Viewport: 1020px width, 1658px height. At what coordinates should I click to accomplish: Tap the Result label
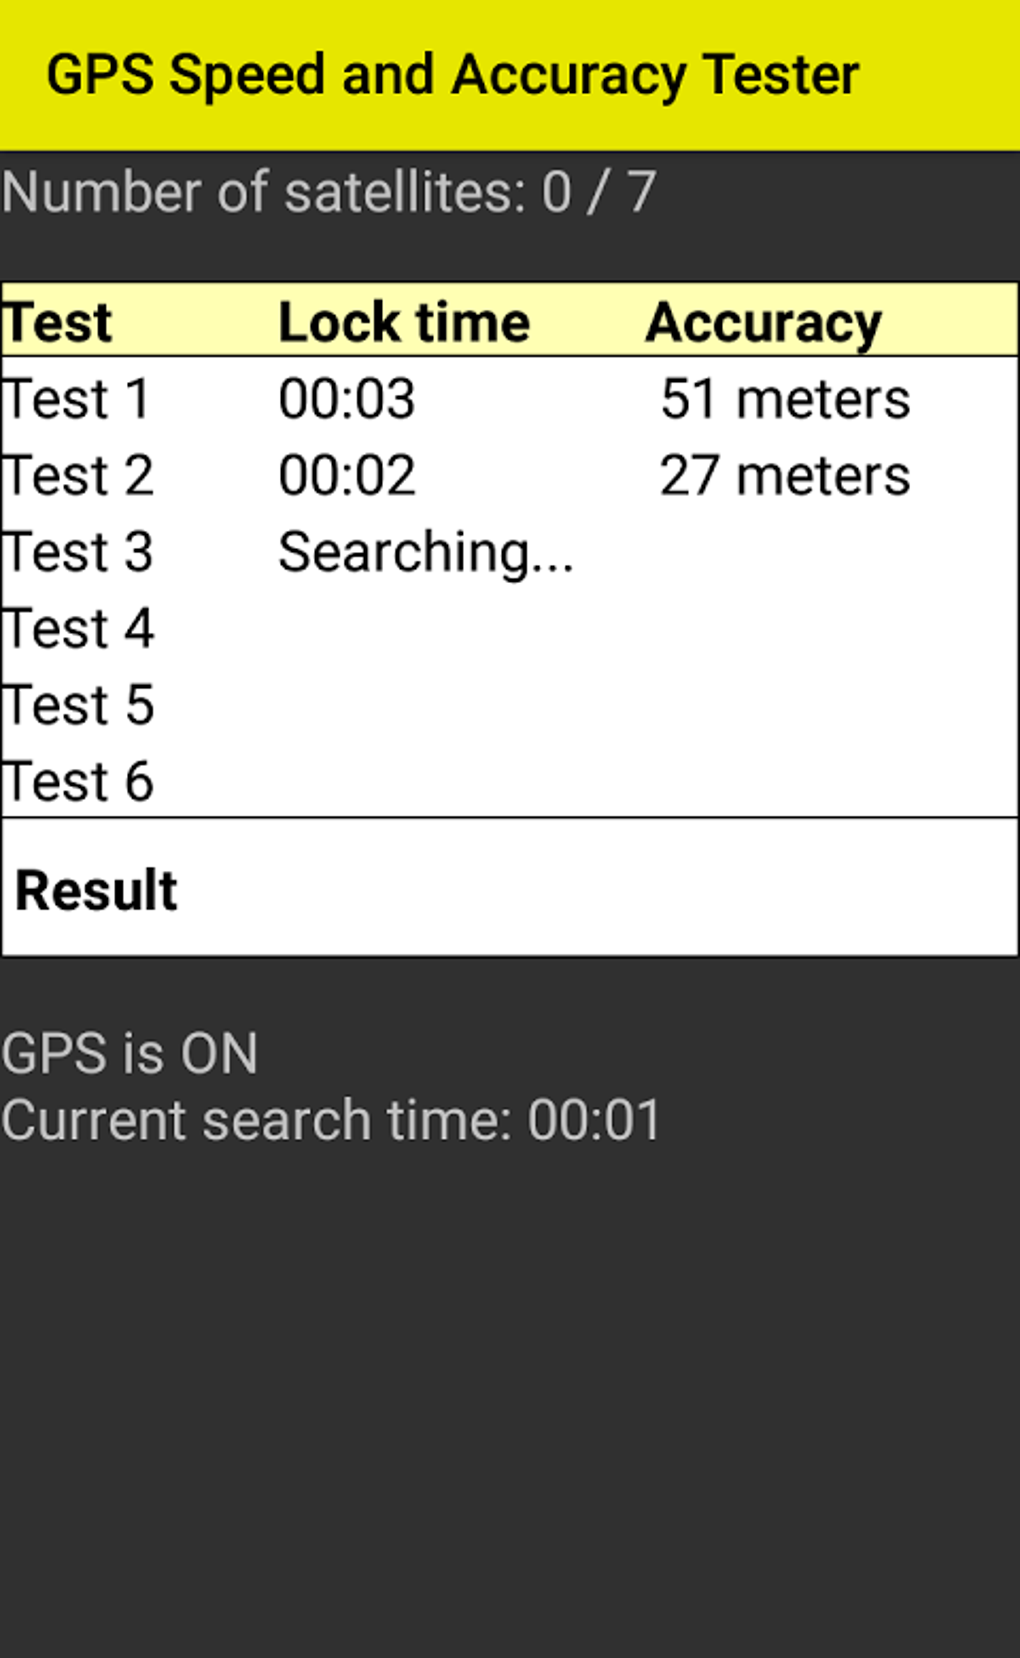pyautogui.click(x=96, y=890)
